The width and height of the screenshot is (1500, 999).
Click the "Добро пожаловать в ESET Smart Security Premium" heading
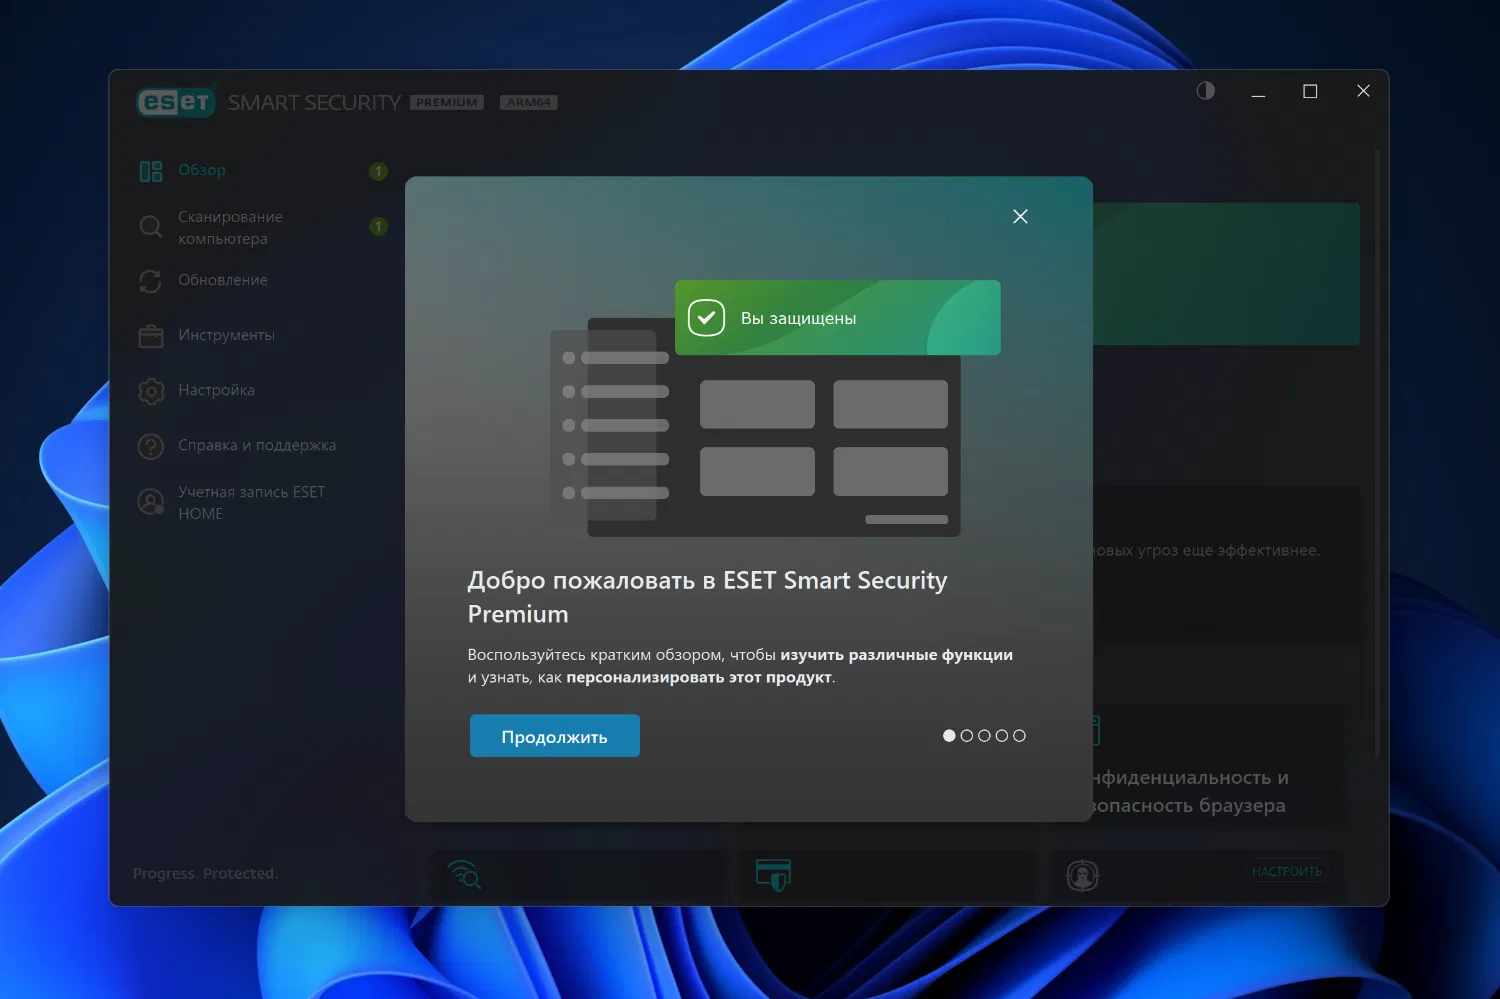[x=707, y=597]
